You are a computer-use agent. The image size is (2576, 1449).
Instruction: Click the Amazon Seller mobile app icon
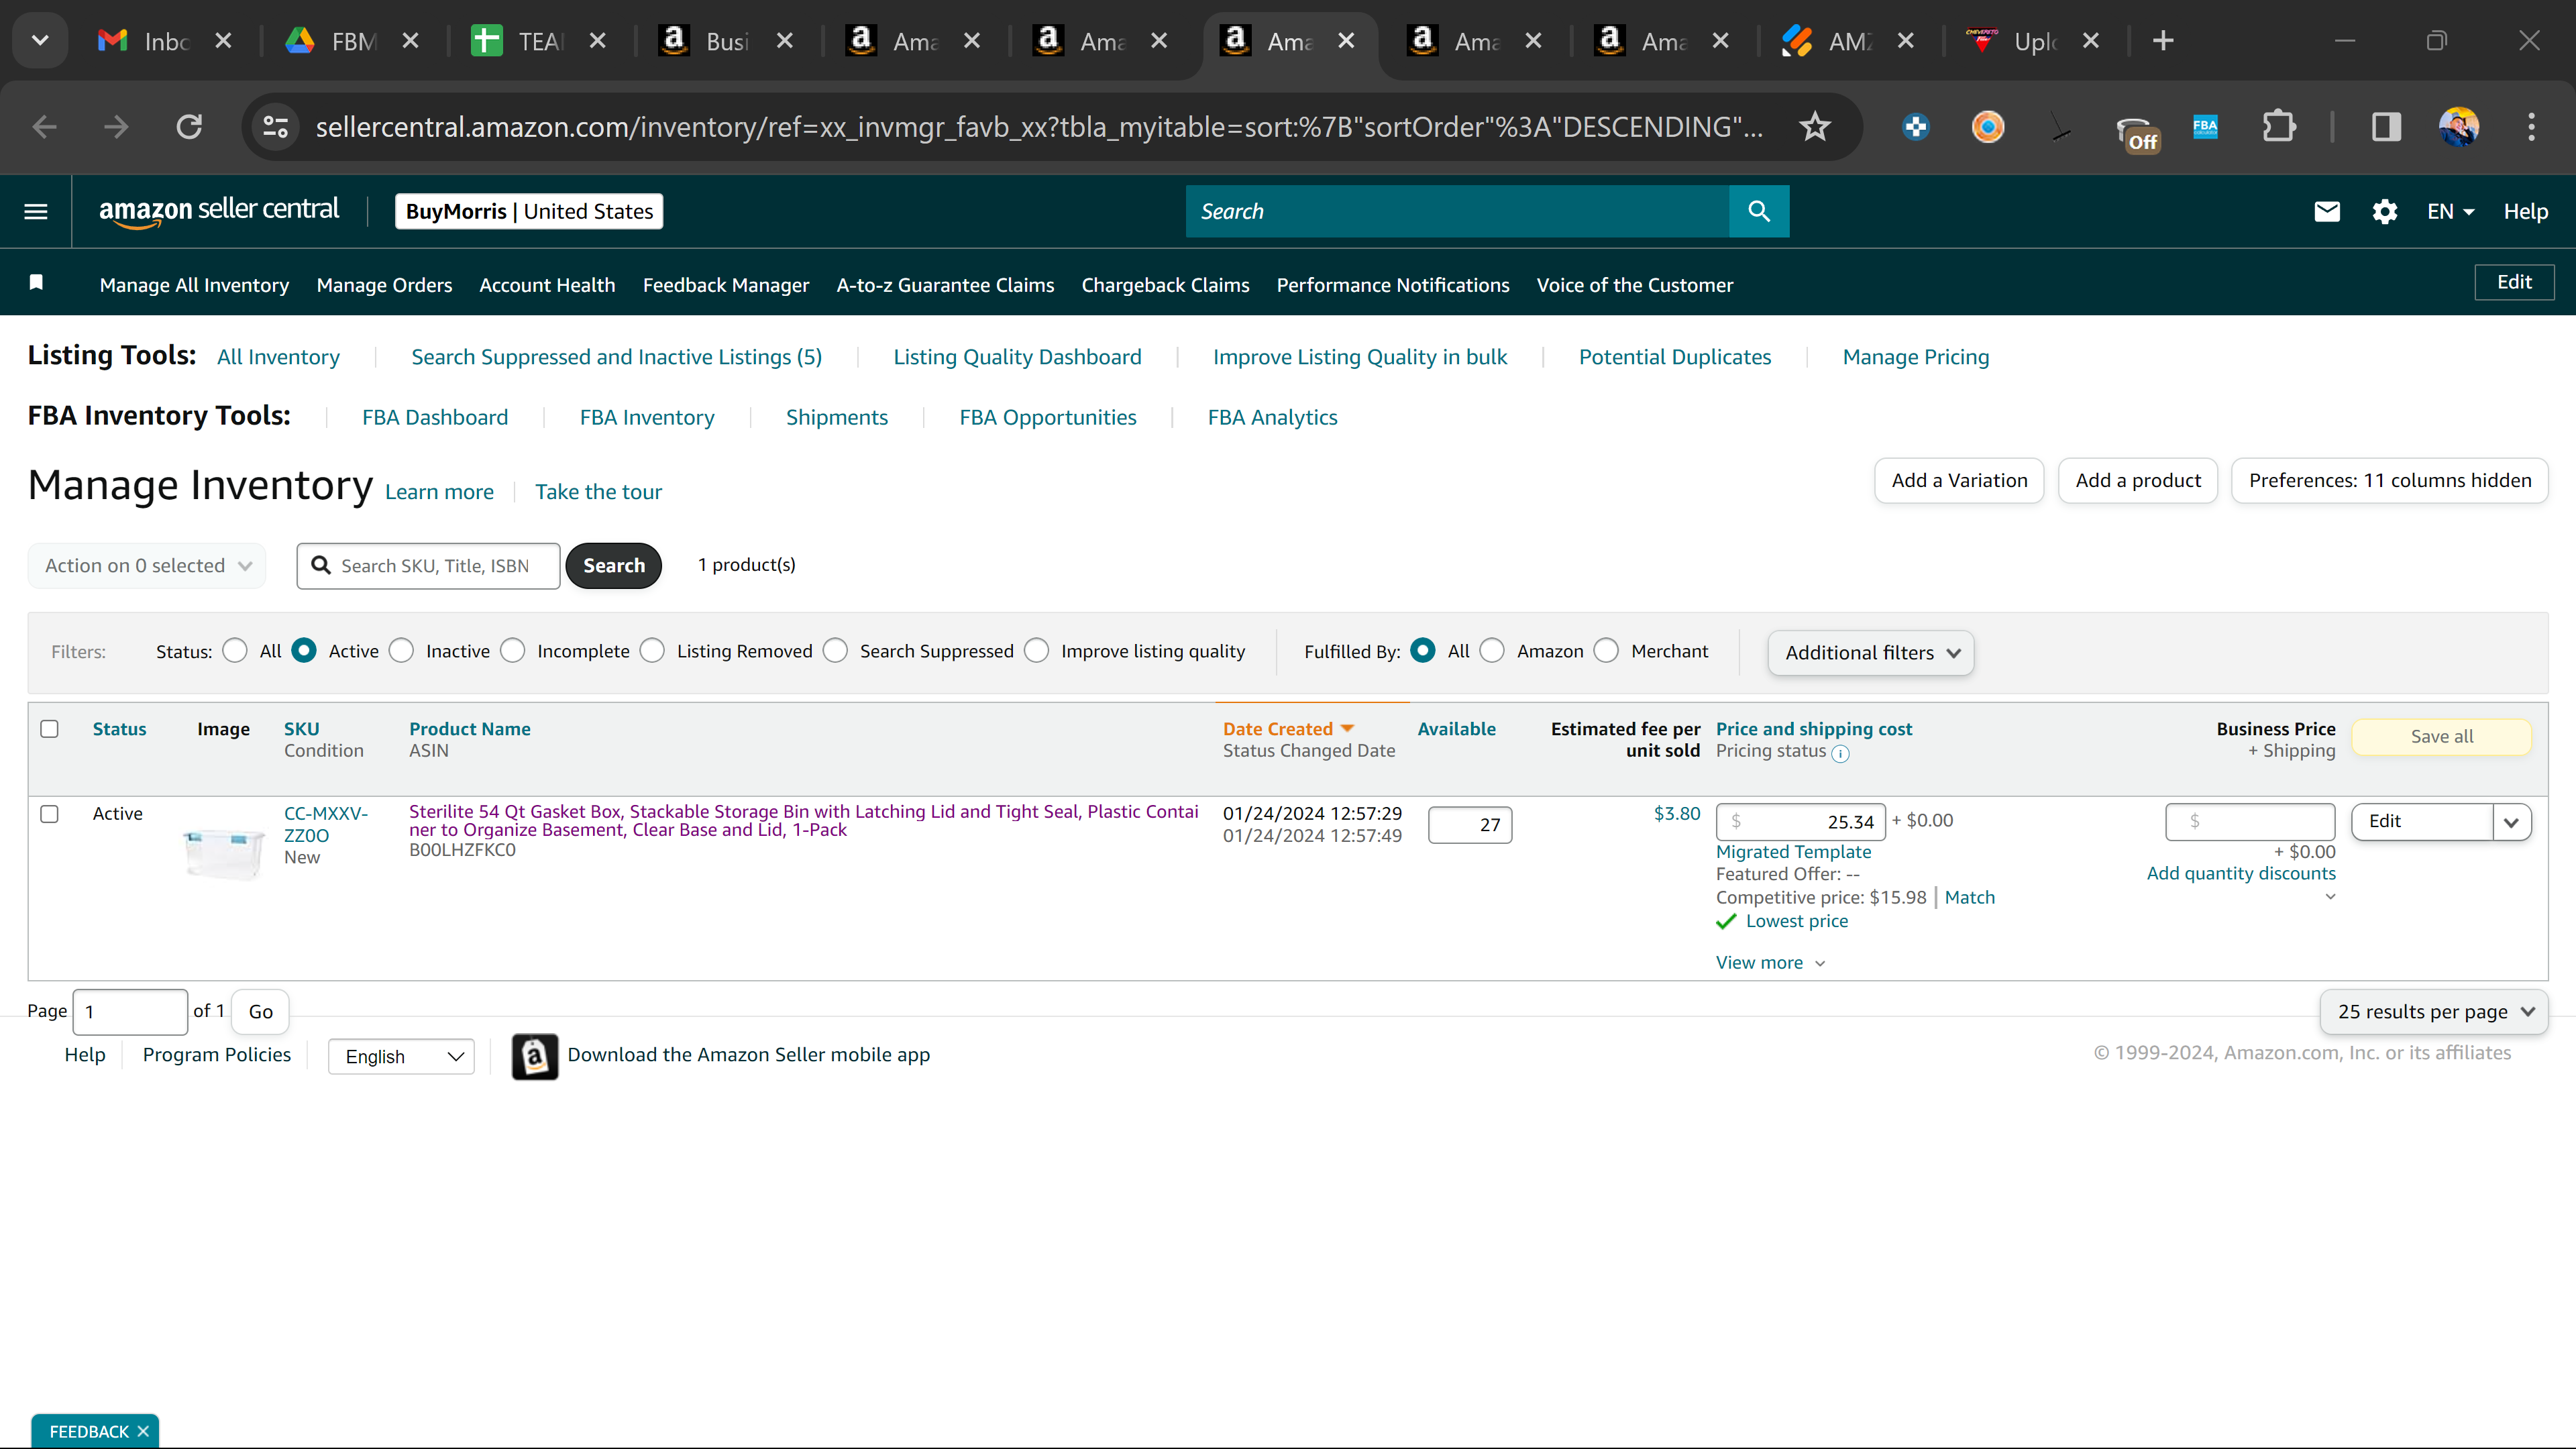tap(535, 1056)
